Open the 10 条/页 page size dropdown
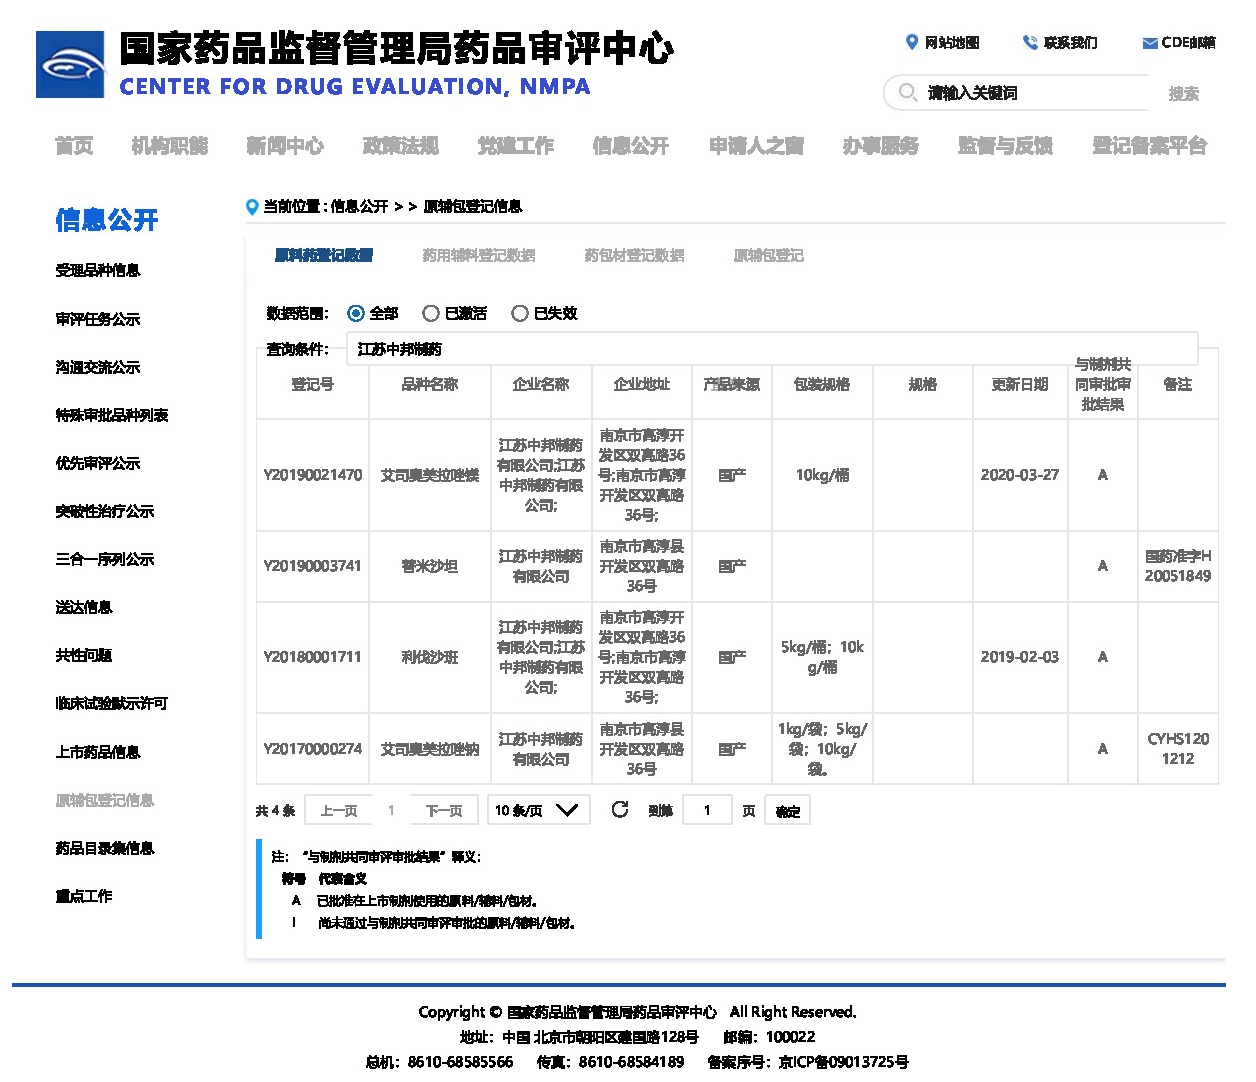The height and width of the screenshot is (1082, 1256). (537, 810)
